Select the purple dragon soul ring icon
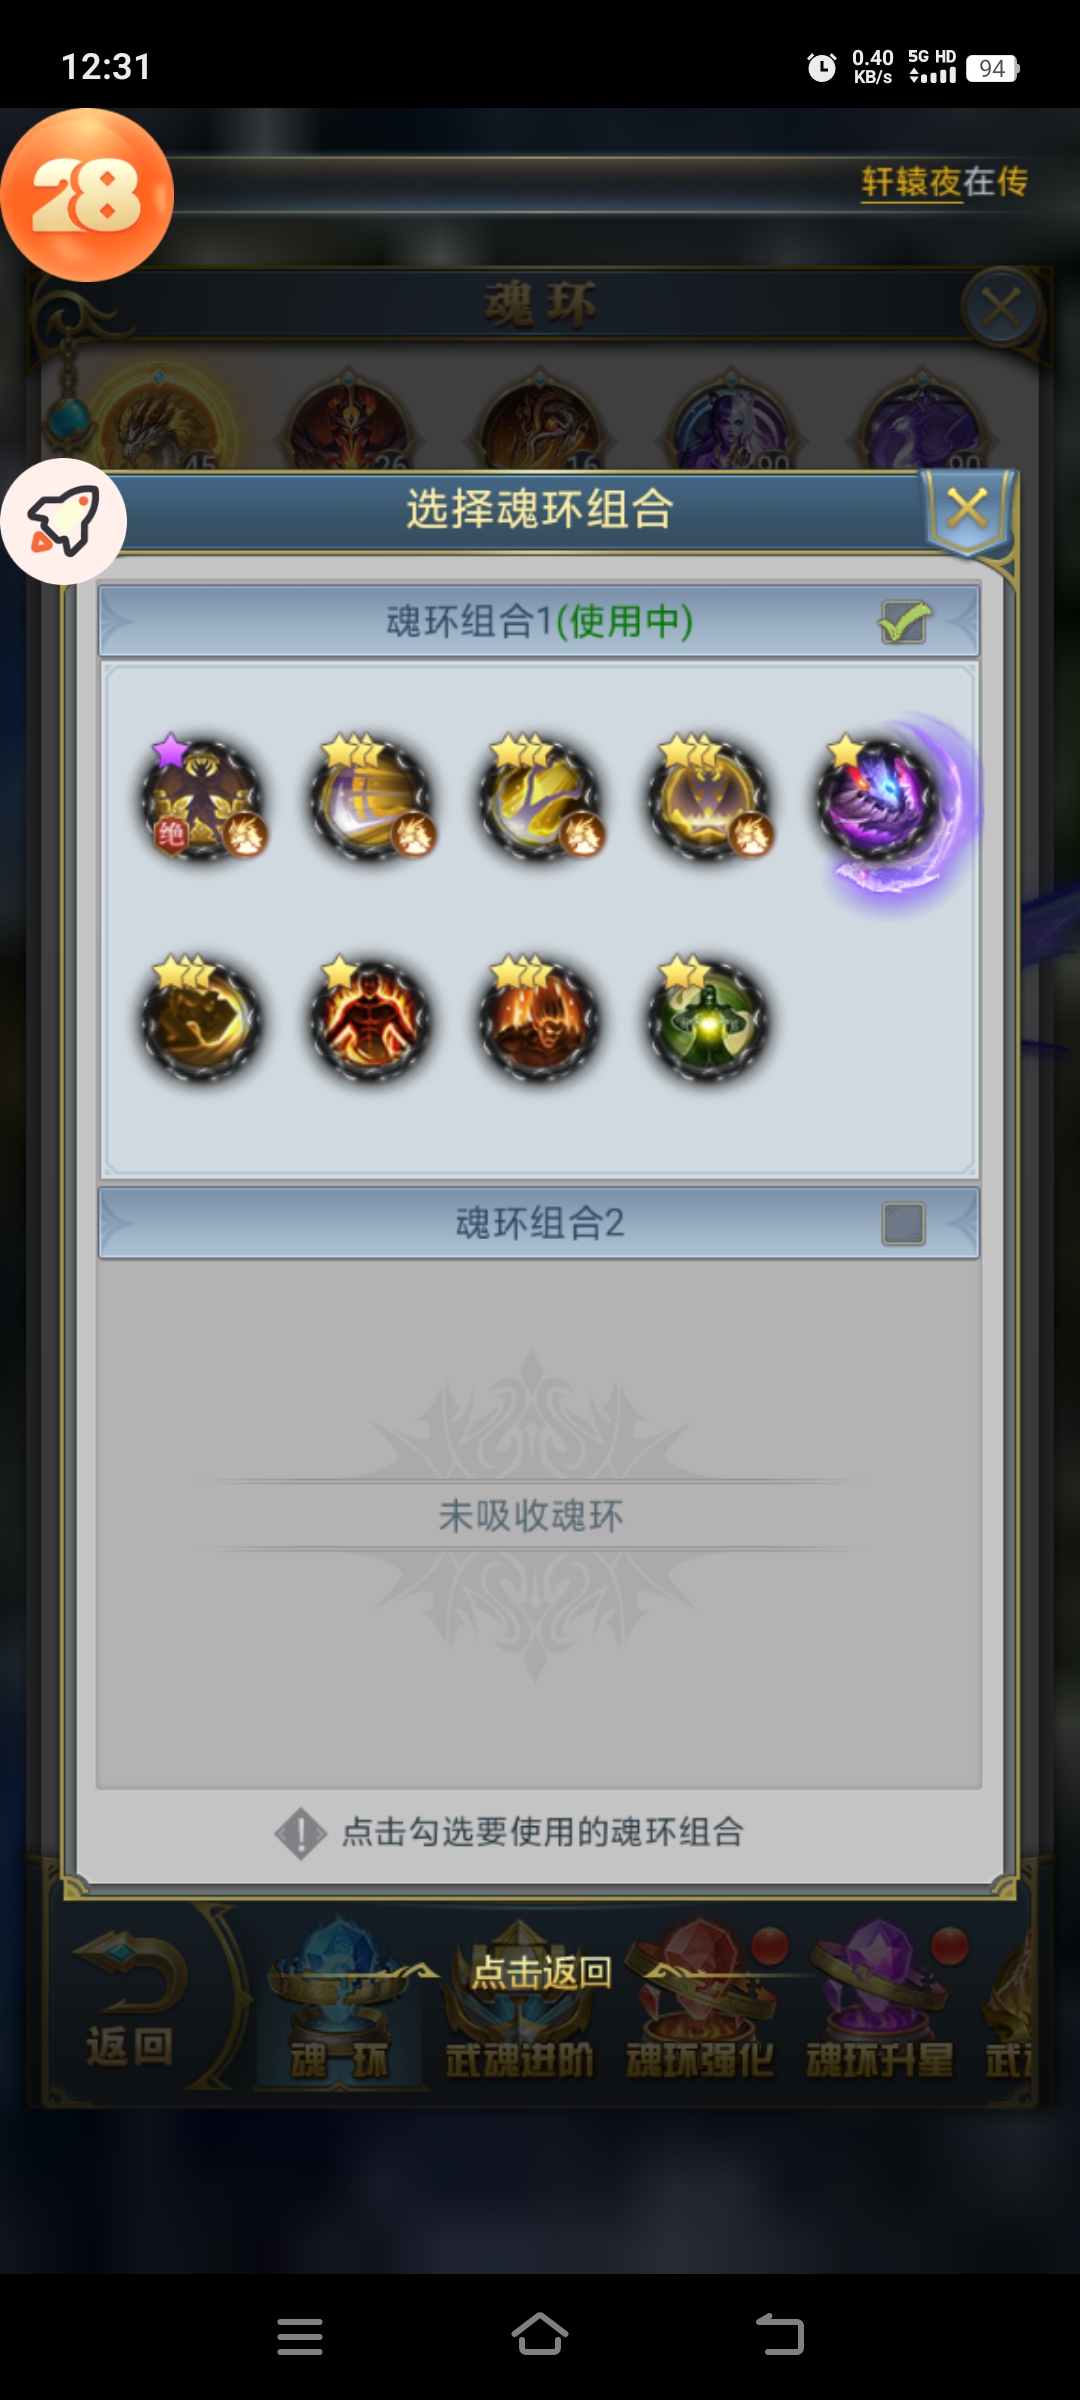 click(x=878, y=801)
